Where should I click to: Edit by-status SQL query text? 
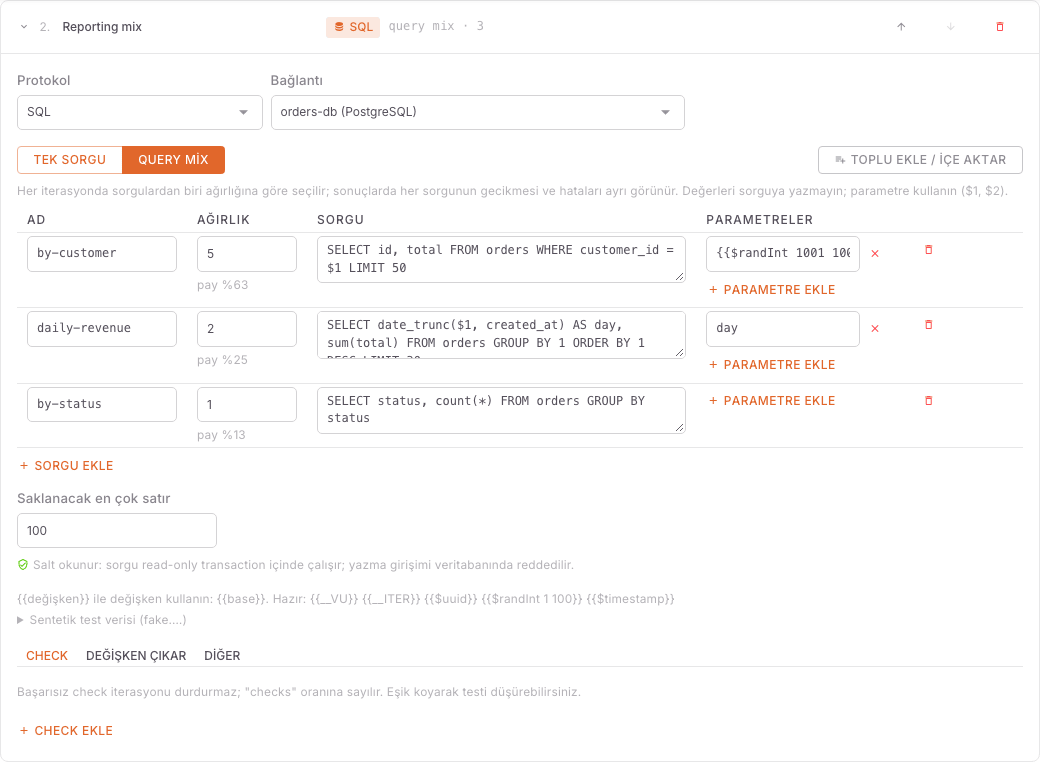501,410
